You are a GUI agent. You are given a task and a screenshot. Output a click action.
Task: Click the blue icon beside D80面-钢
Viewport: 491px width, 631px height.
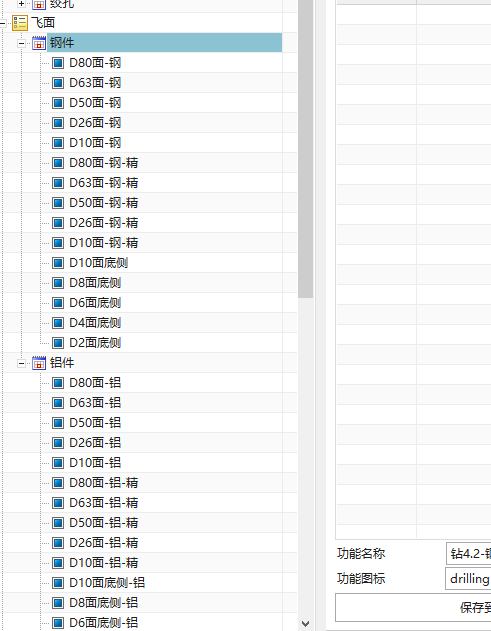pos(58,63)
